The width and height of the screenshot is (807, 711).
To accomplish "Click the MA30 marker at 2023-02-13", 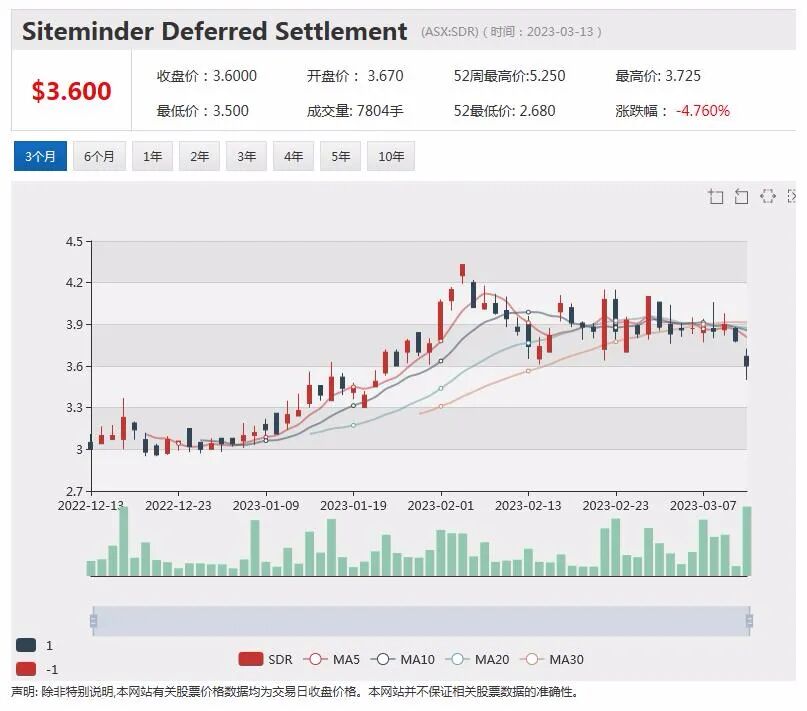I will [528, 371].
